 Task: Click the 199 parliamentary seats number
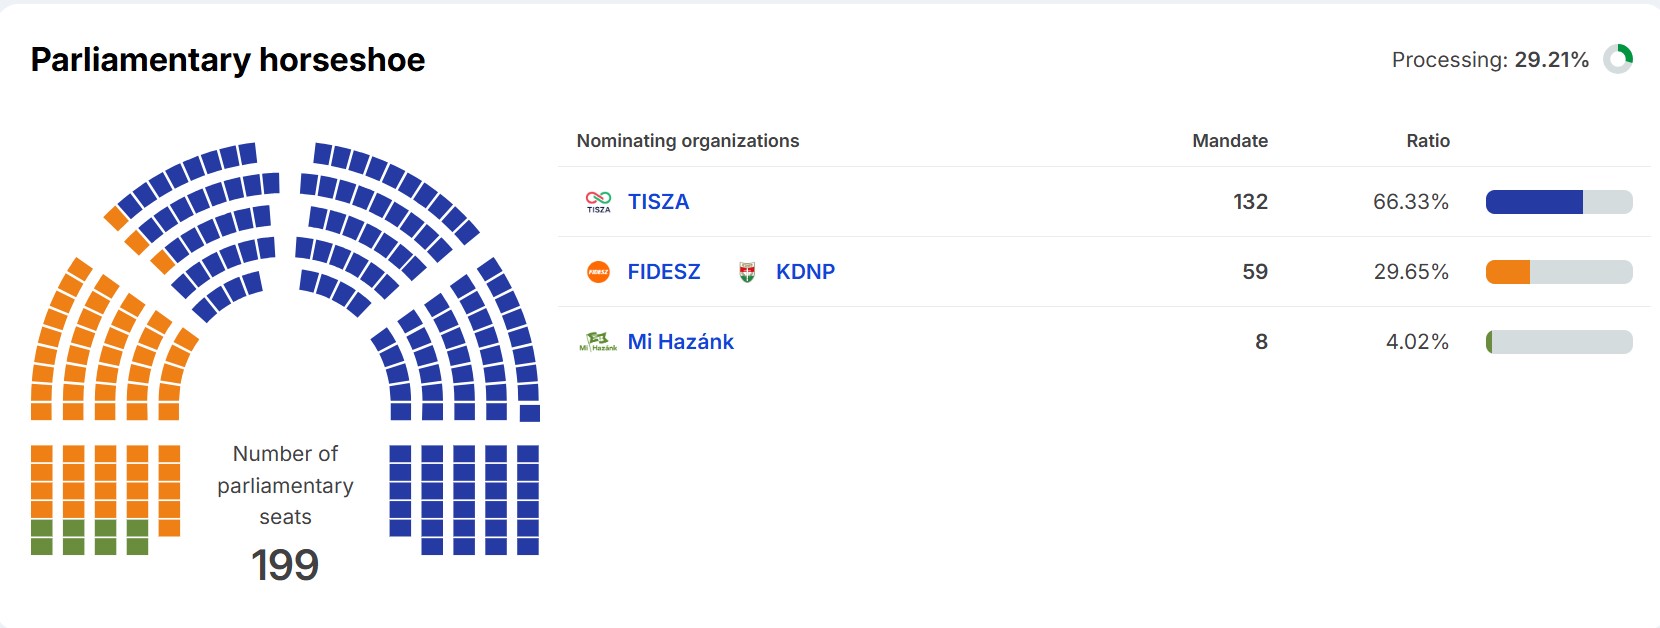pos(285,565)
